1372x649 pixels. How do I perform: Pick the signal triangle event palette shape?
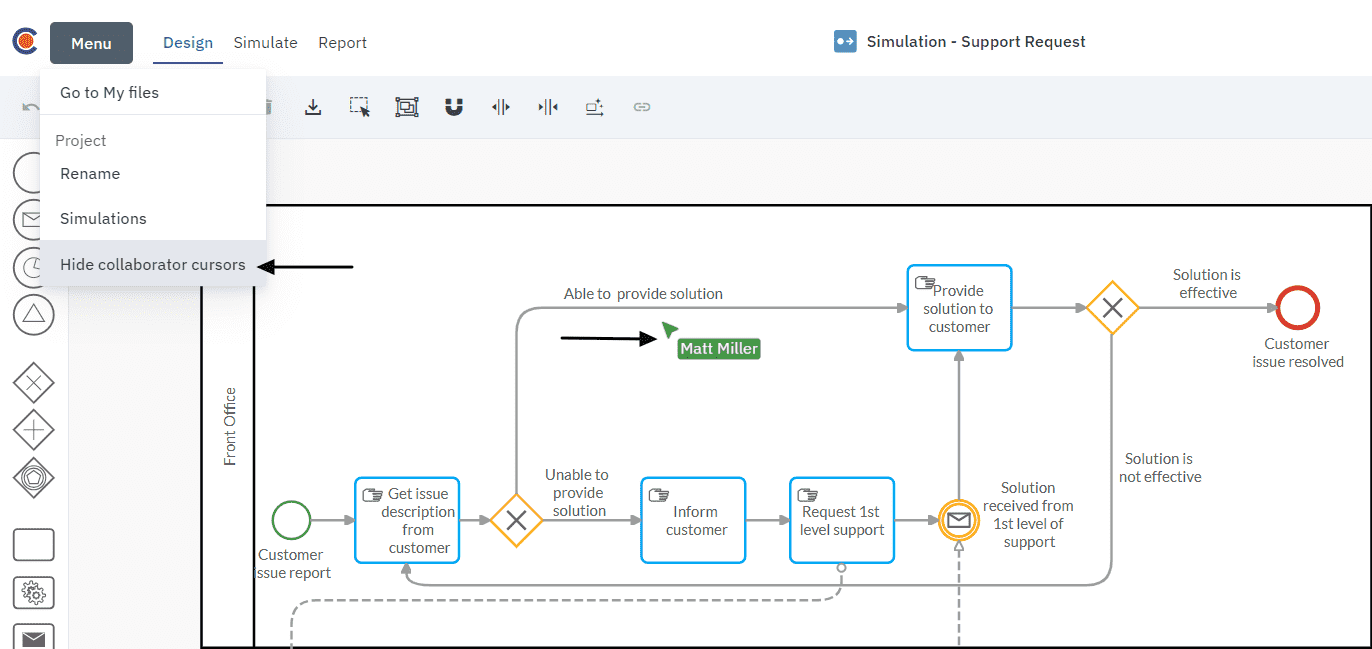click(33, 314)
